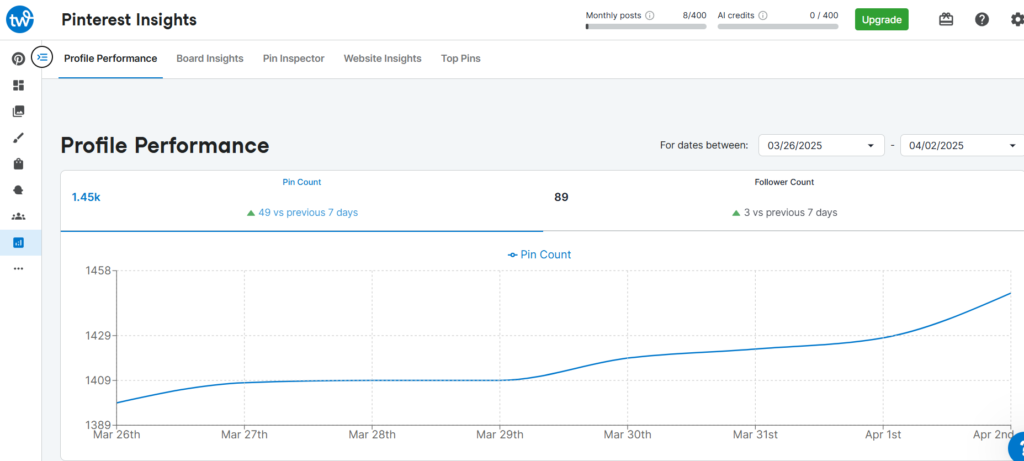Switch to the Website Insights tab
Viewport: 1024px width, 461px height.
click(383, 59)
